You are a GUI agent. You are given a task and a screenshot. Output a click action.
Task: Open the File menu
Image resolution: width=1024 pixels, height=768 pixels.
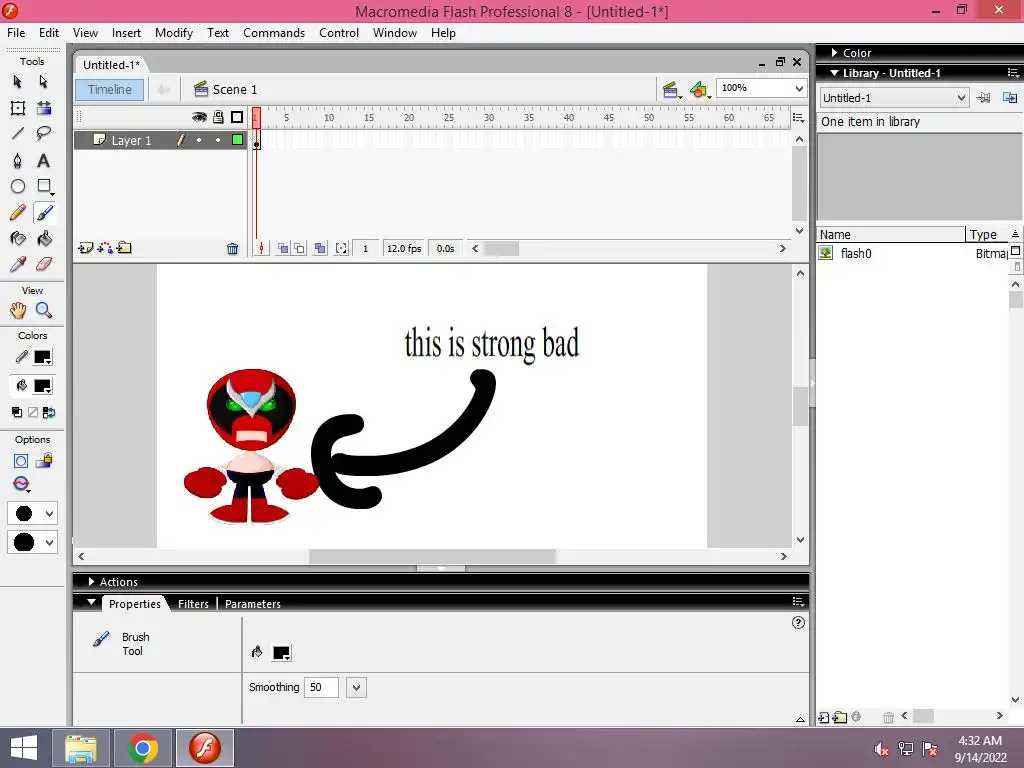coord(16,33)
